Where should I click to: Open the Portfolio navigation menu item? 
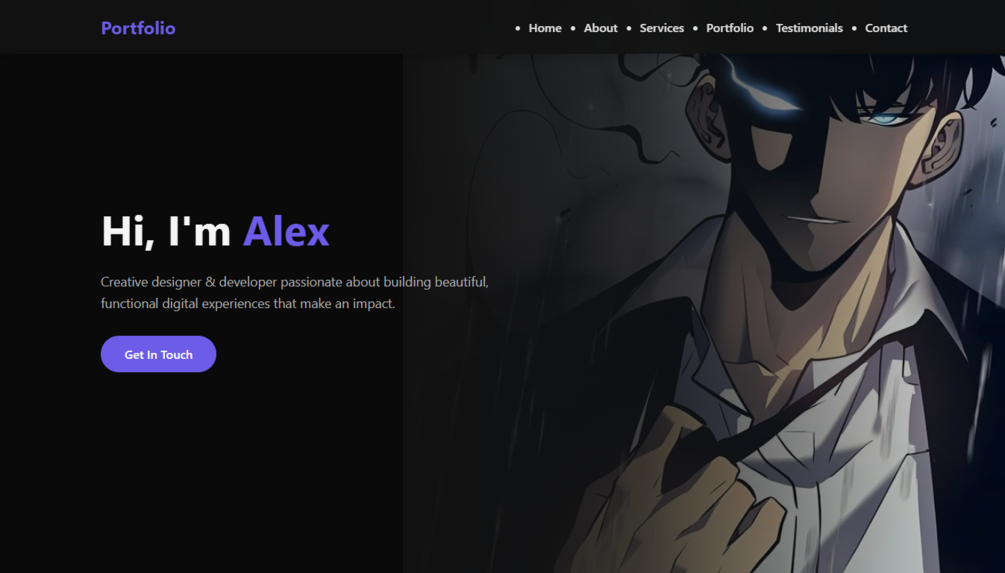(729, 28)
